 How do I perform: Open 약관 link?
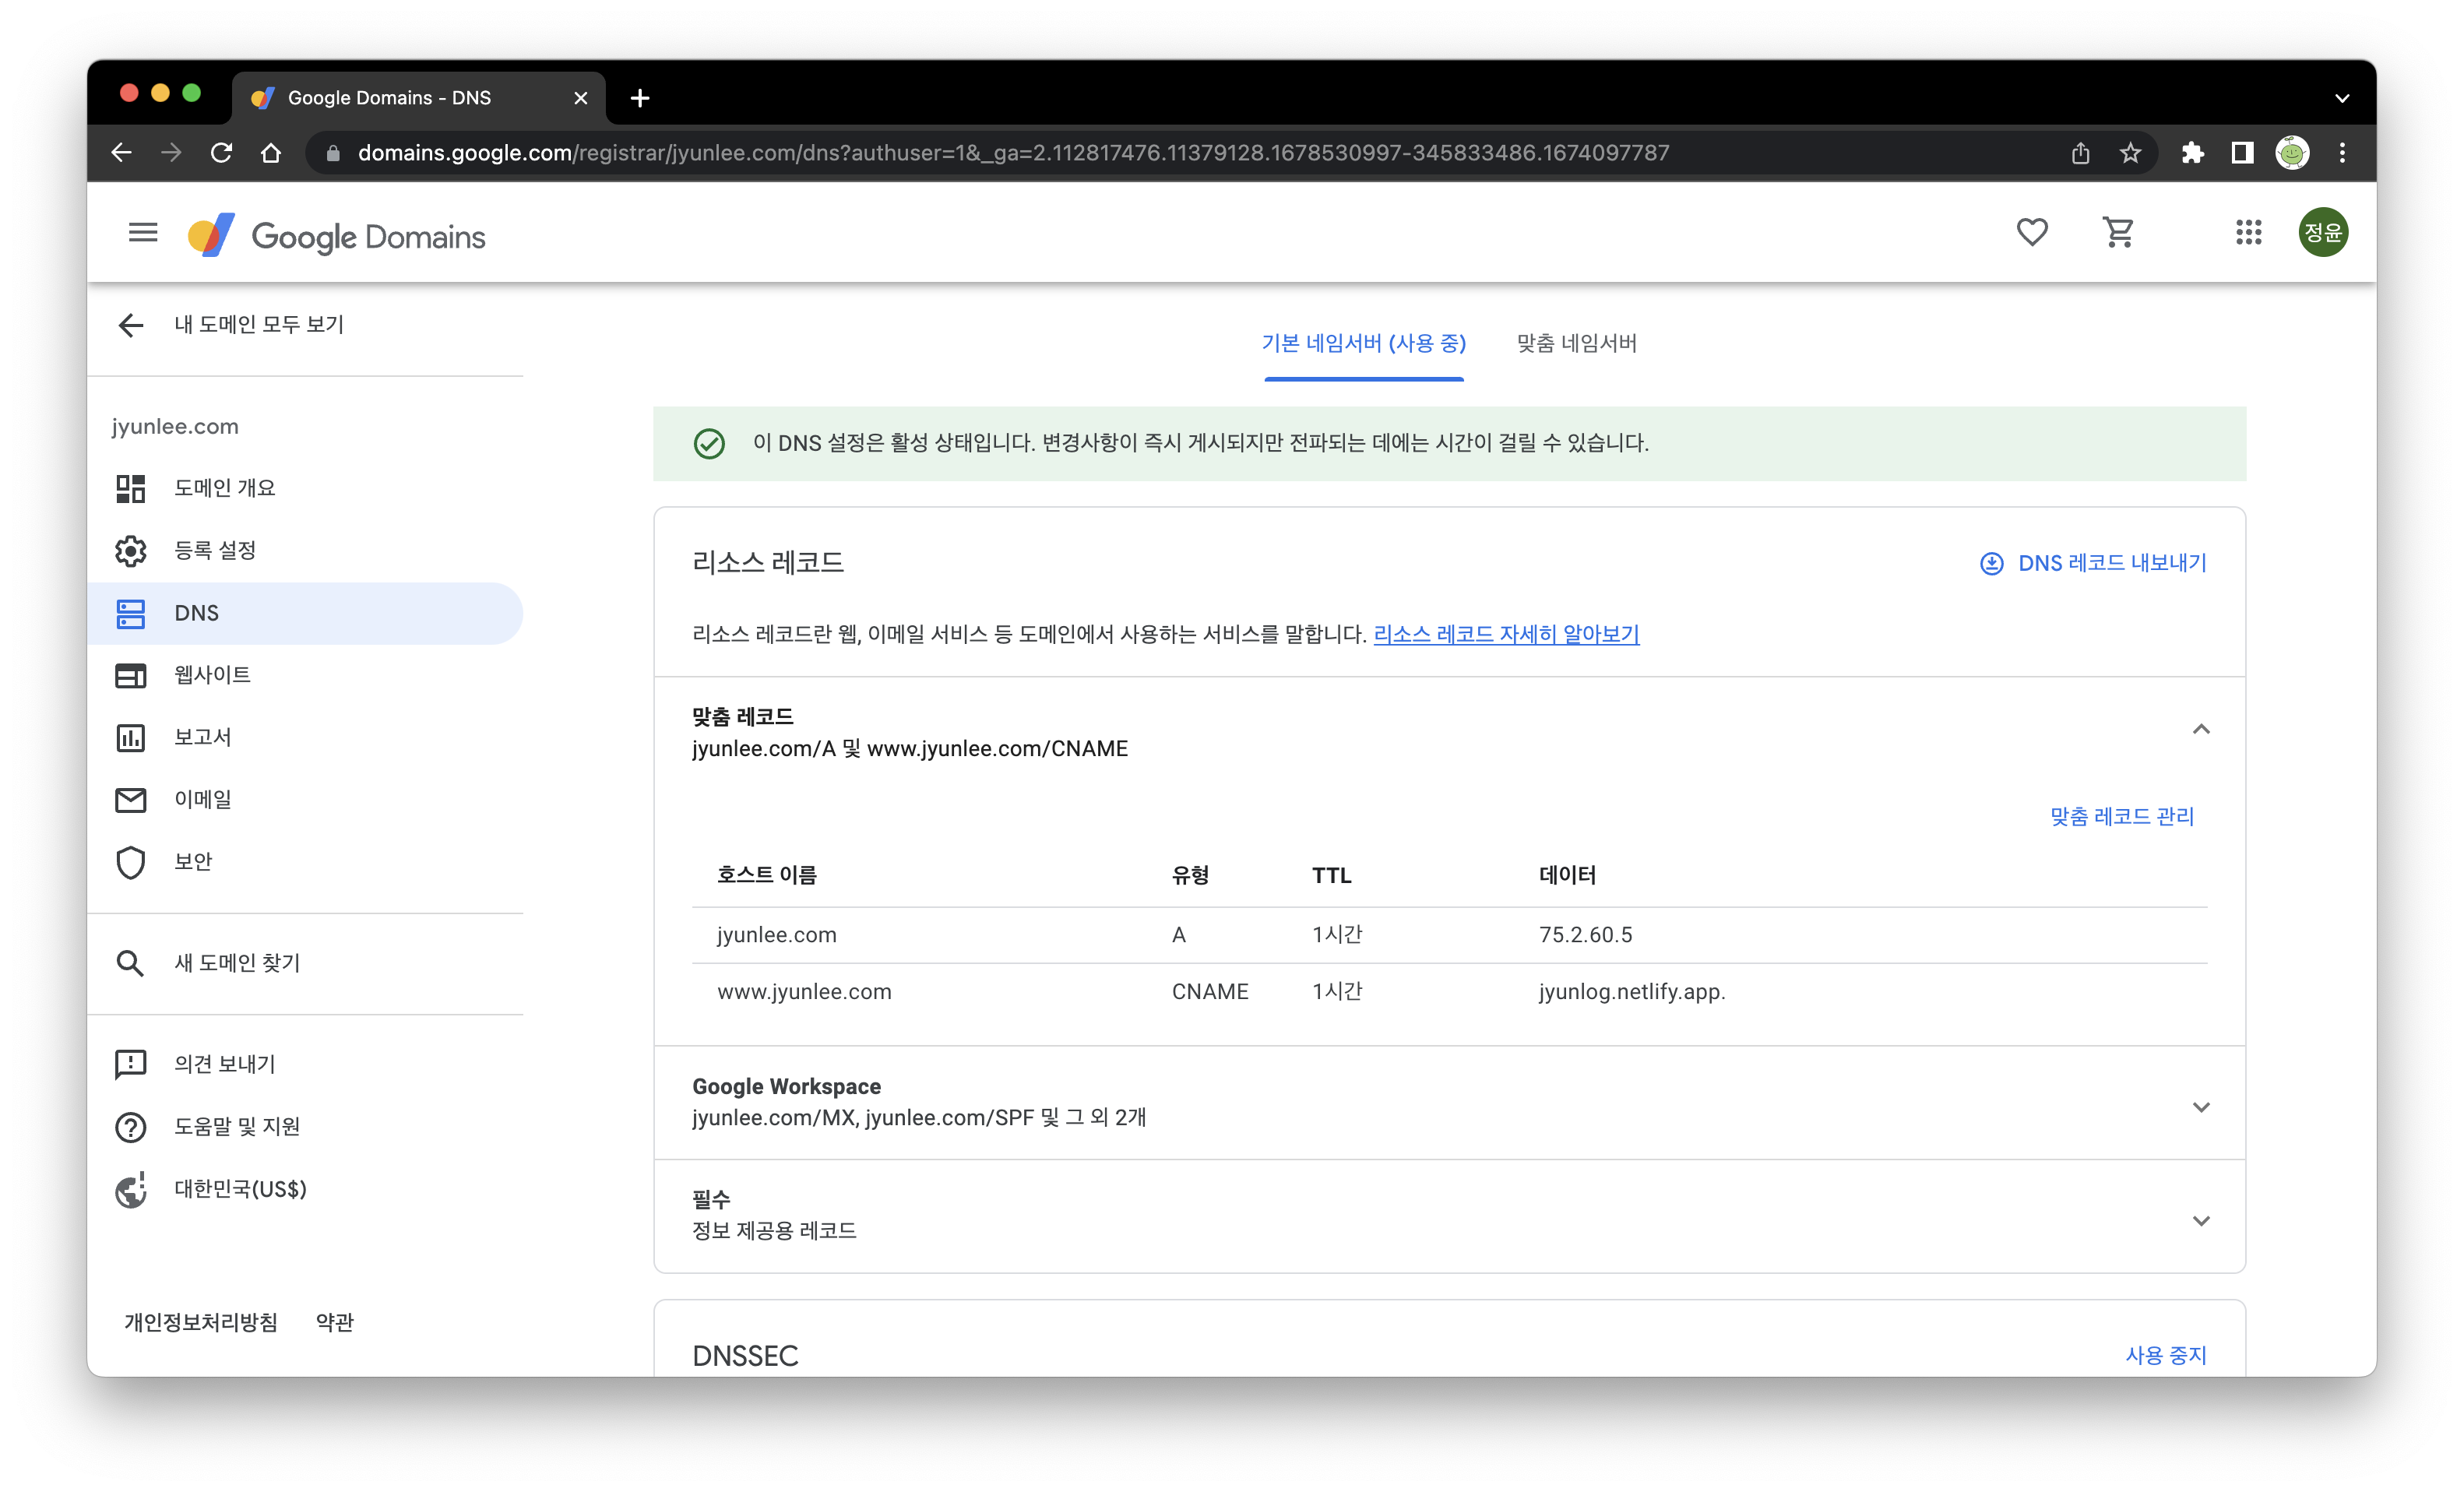(335, 1322)
